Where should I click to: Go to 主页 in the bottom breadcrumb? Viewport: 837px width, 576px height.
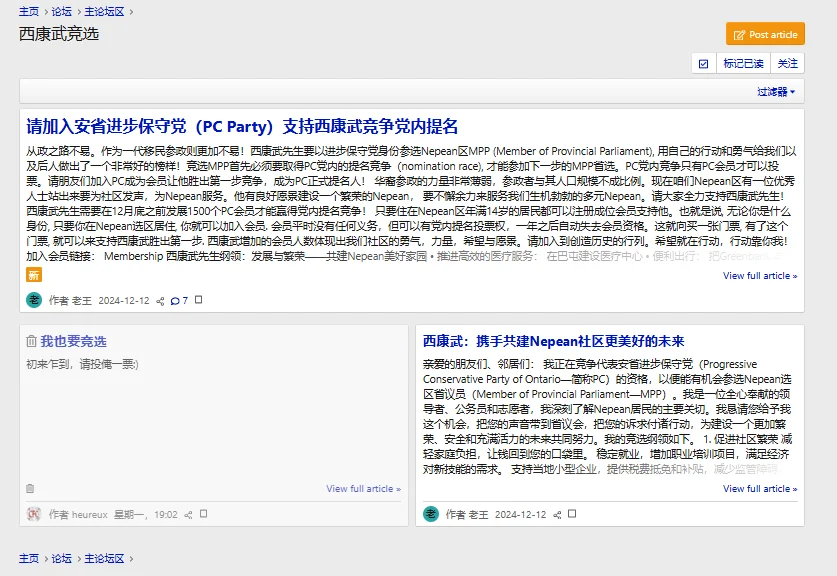click(x=29, y=558)
